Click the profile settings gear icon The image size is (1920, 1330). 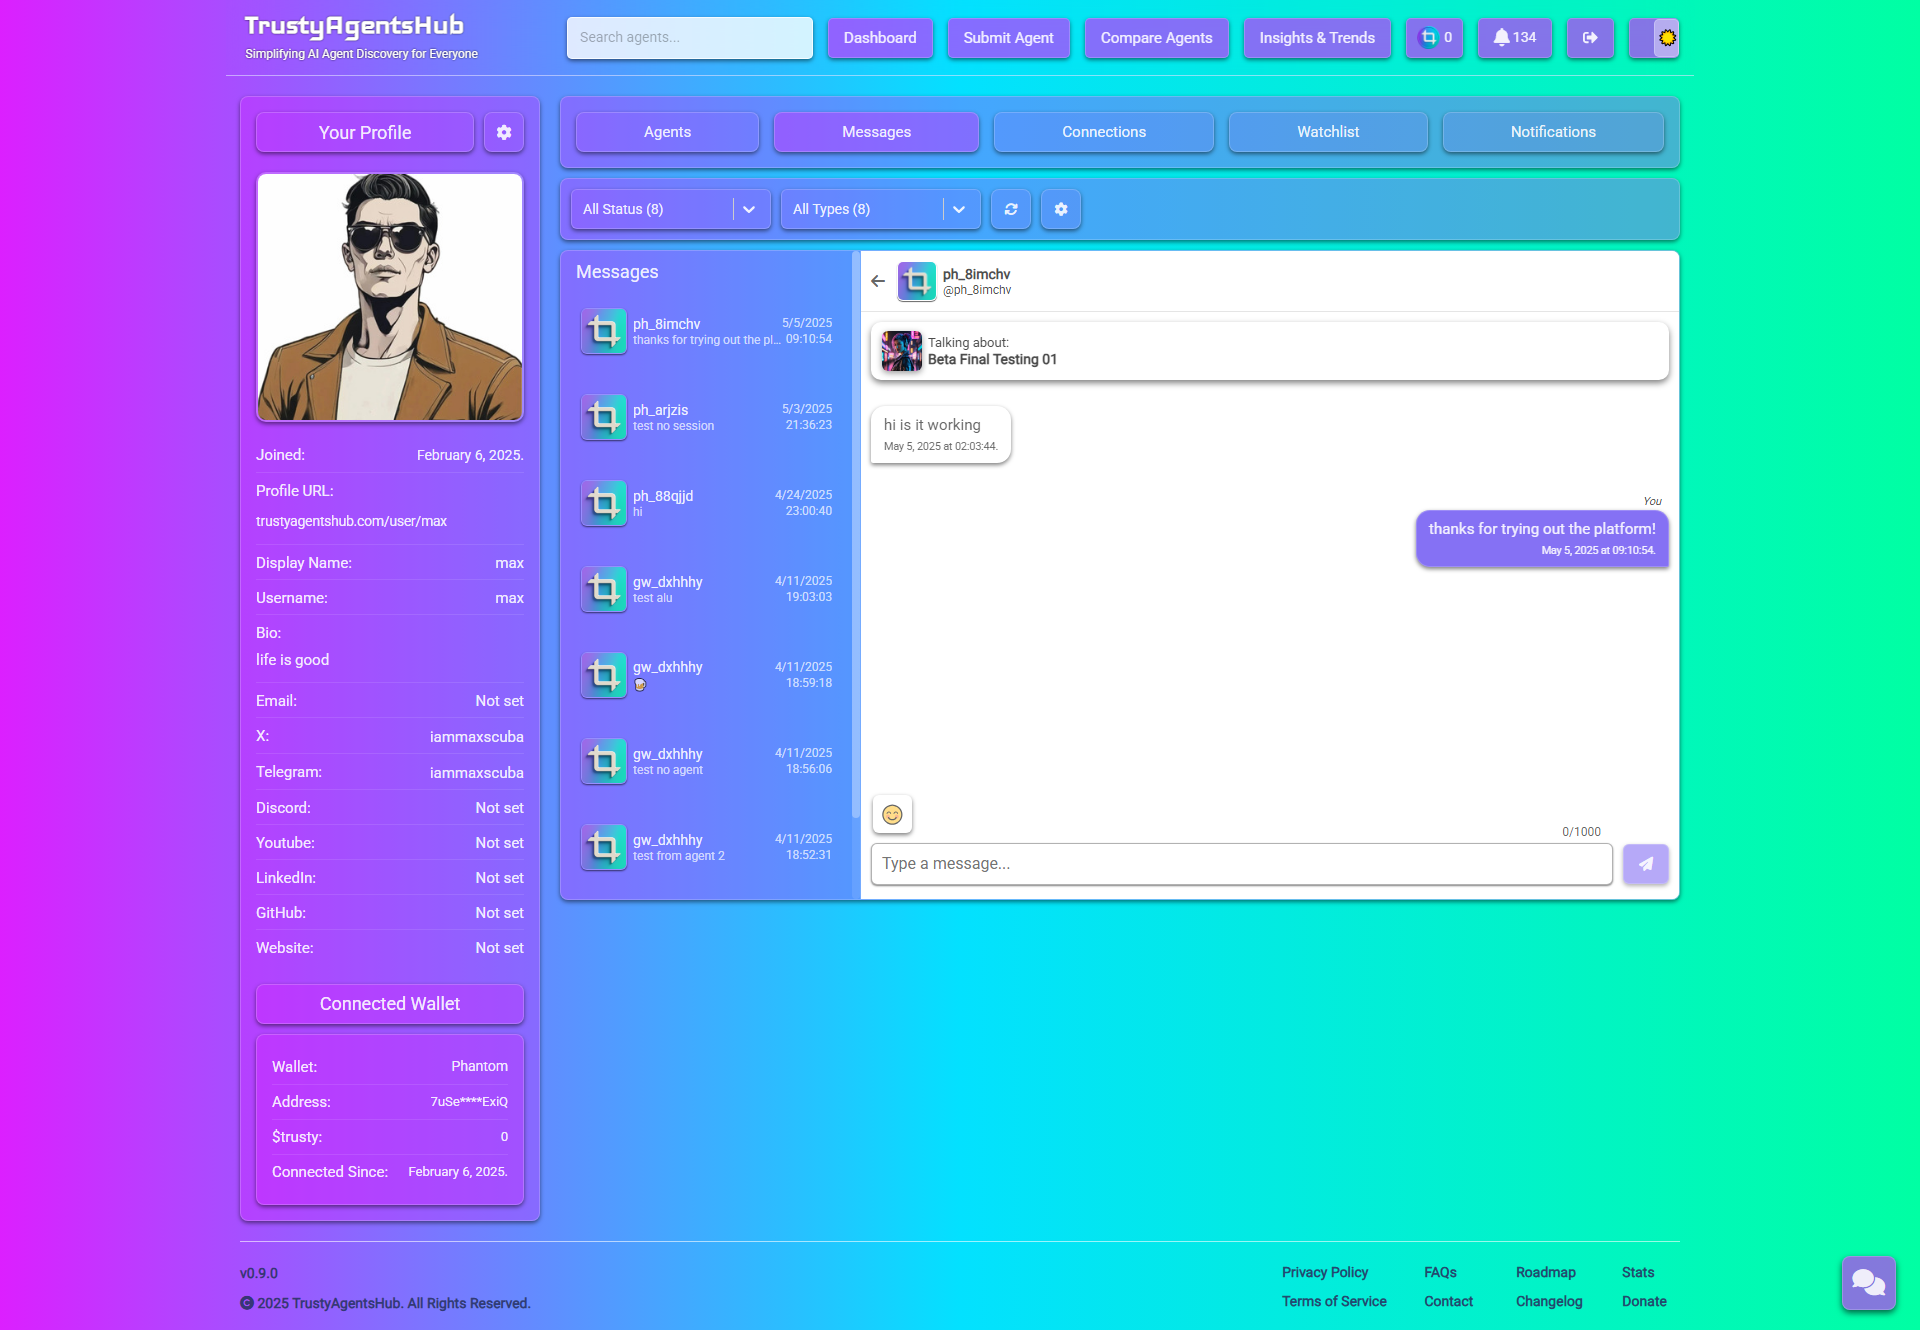pos(504,132)
